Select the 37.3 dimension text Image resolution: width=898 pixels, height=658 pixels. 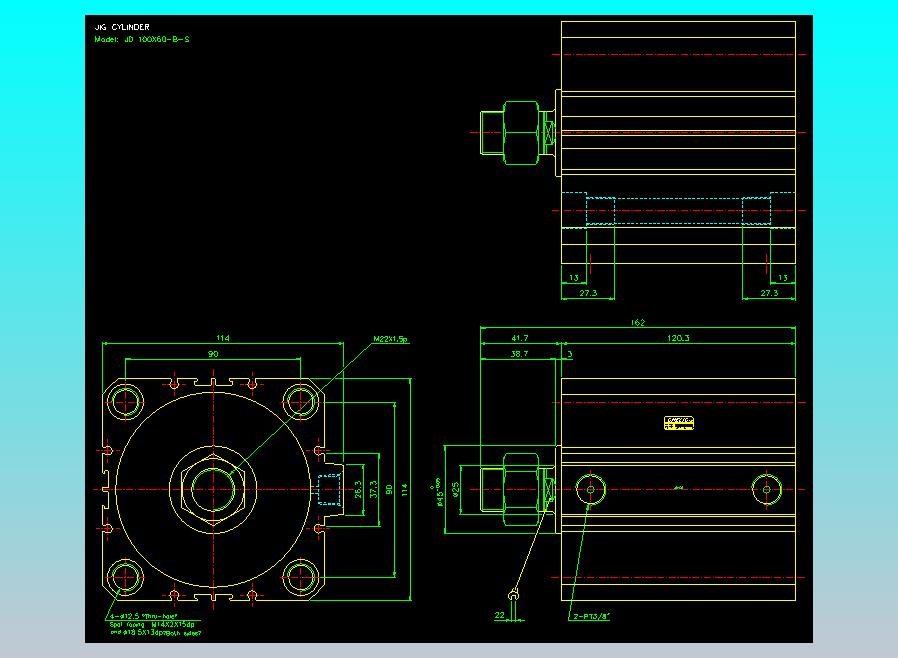click(x=373, y=489)
